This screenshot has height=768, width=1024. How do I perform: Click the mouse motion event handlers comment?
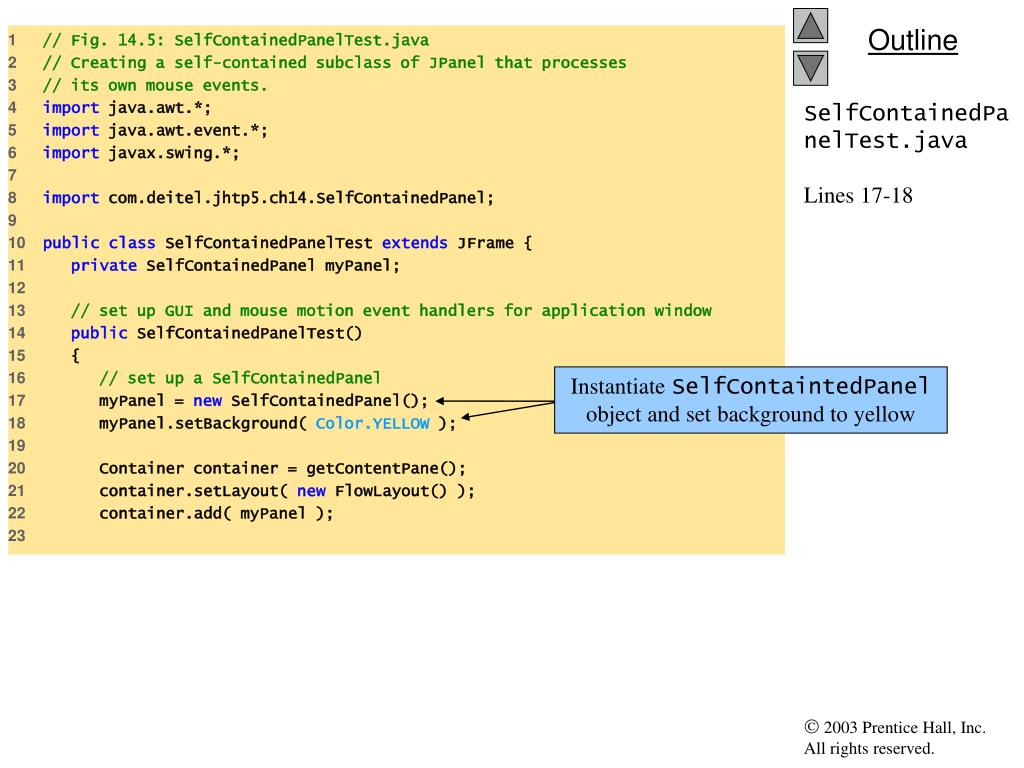coord(391,311)
